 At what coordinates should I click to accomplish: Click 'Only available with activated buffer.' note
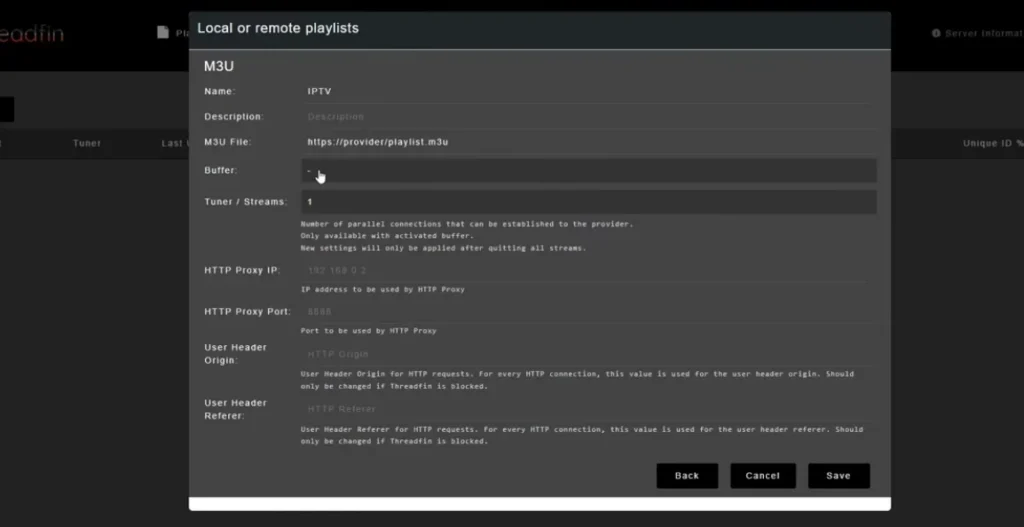[387, 236]
